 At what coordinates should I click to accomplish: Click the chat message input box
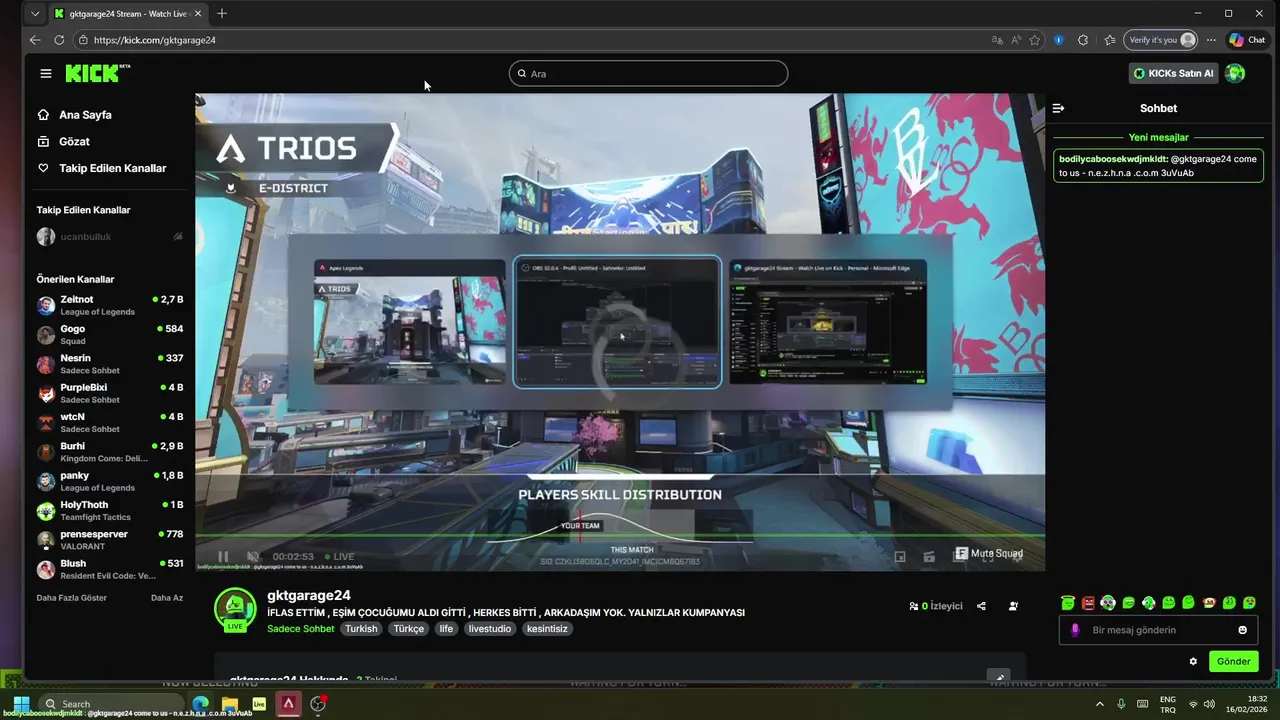[x=1160, y=630]
